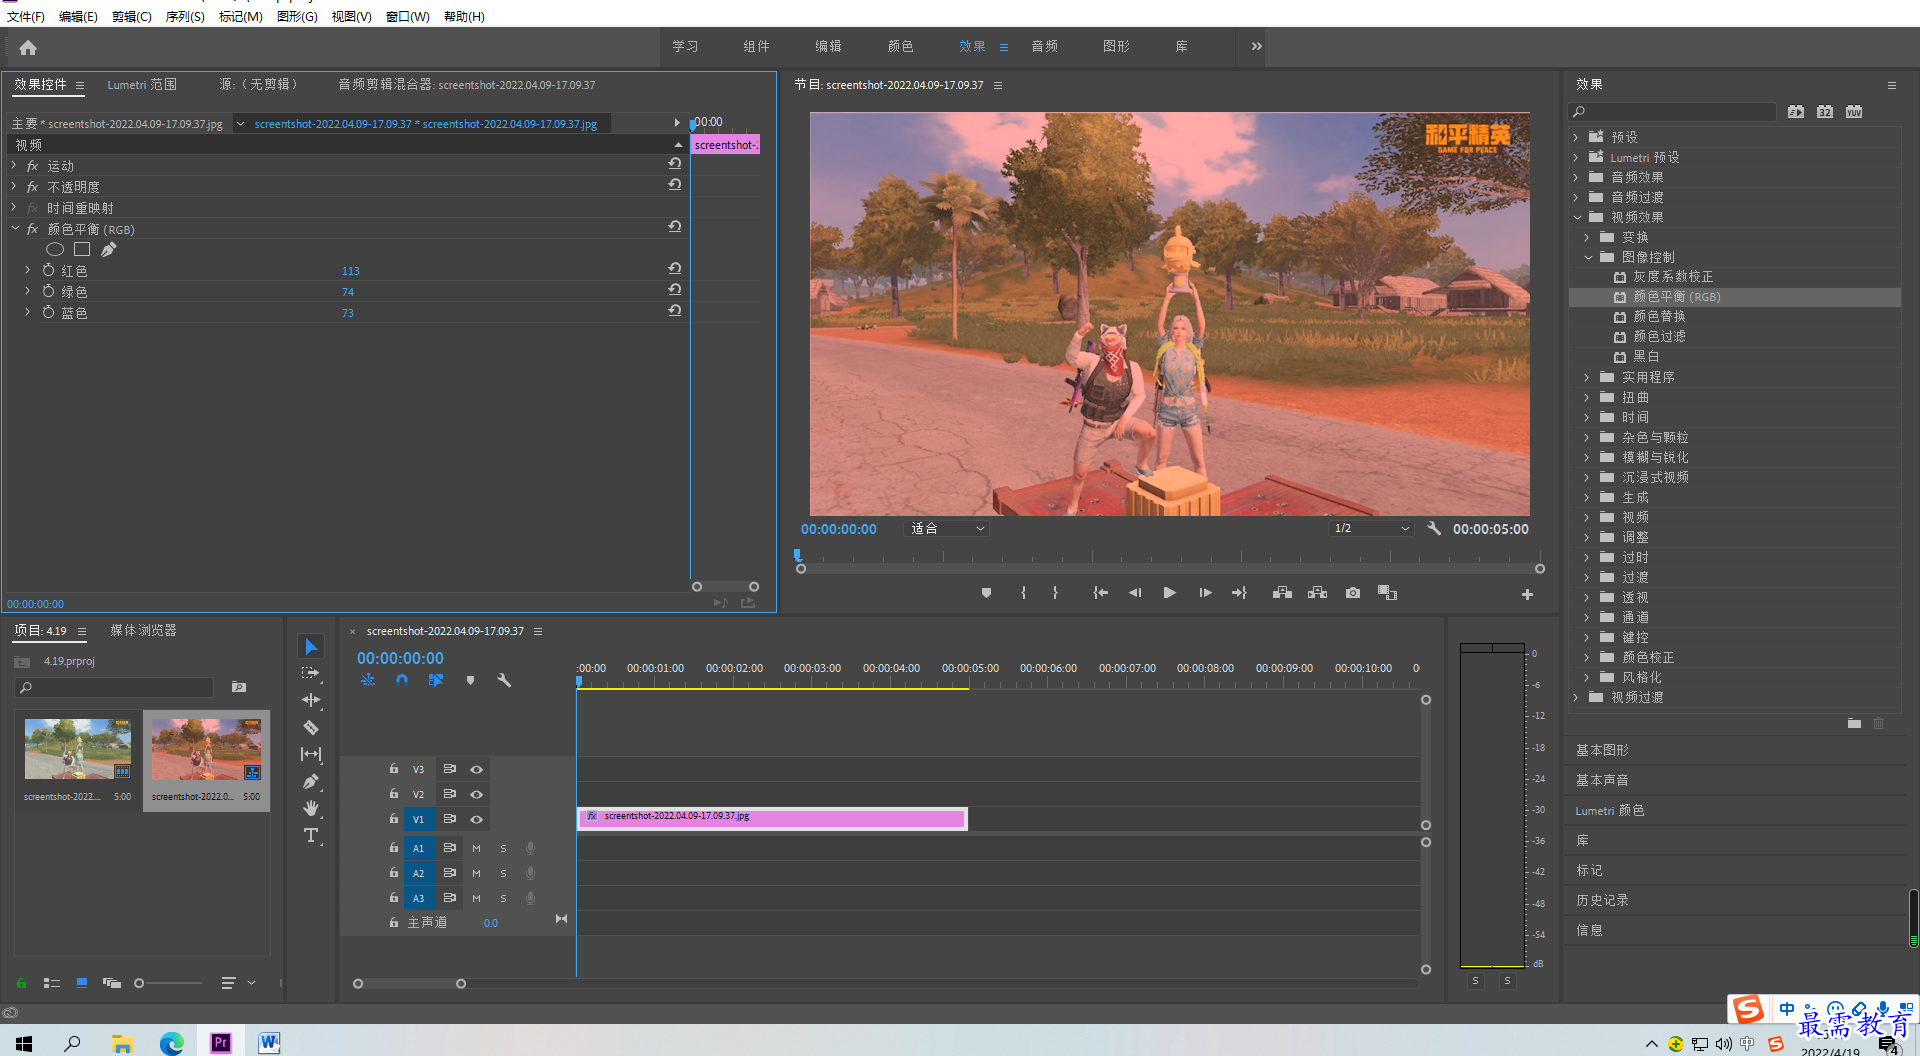Toggle V3 track output eye

click(x=477, y=770)
